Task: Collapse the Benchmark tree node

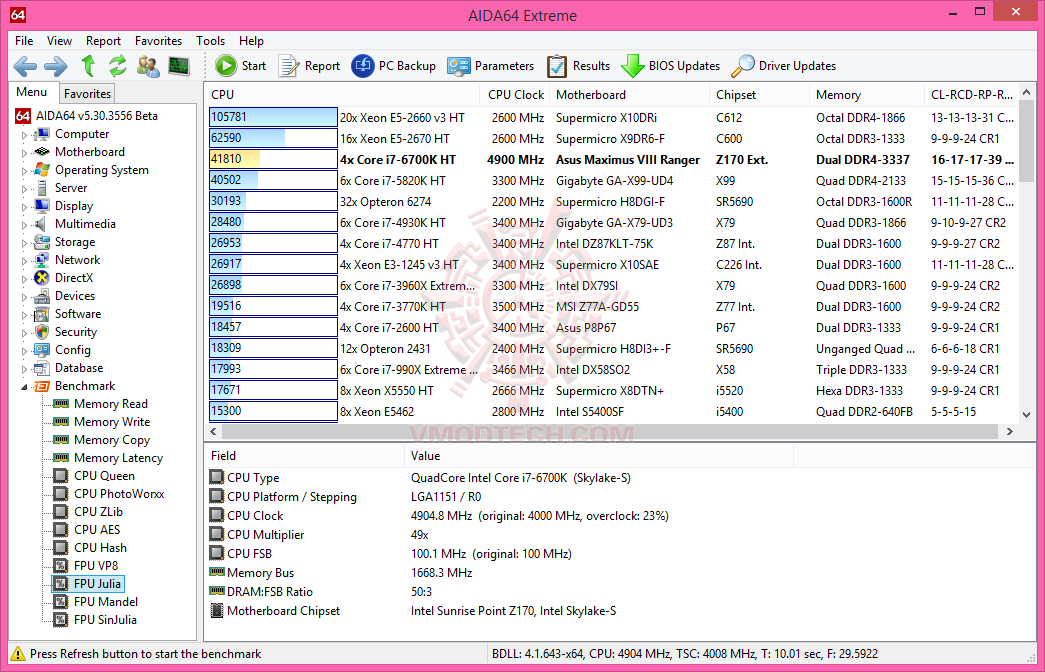Action: (25, 387)
